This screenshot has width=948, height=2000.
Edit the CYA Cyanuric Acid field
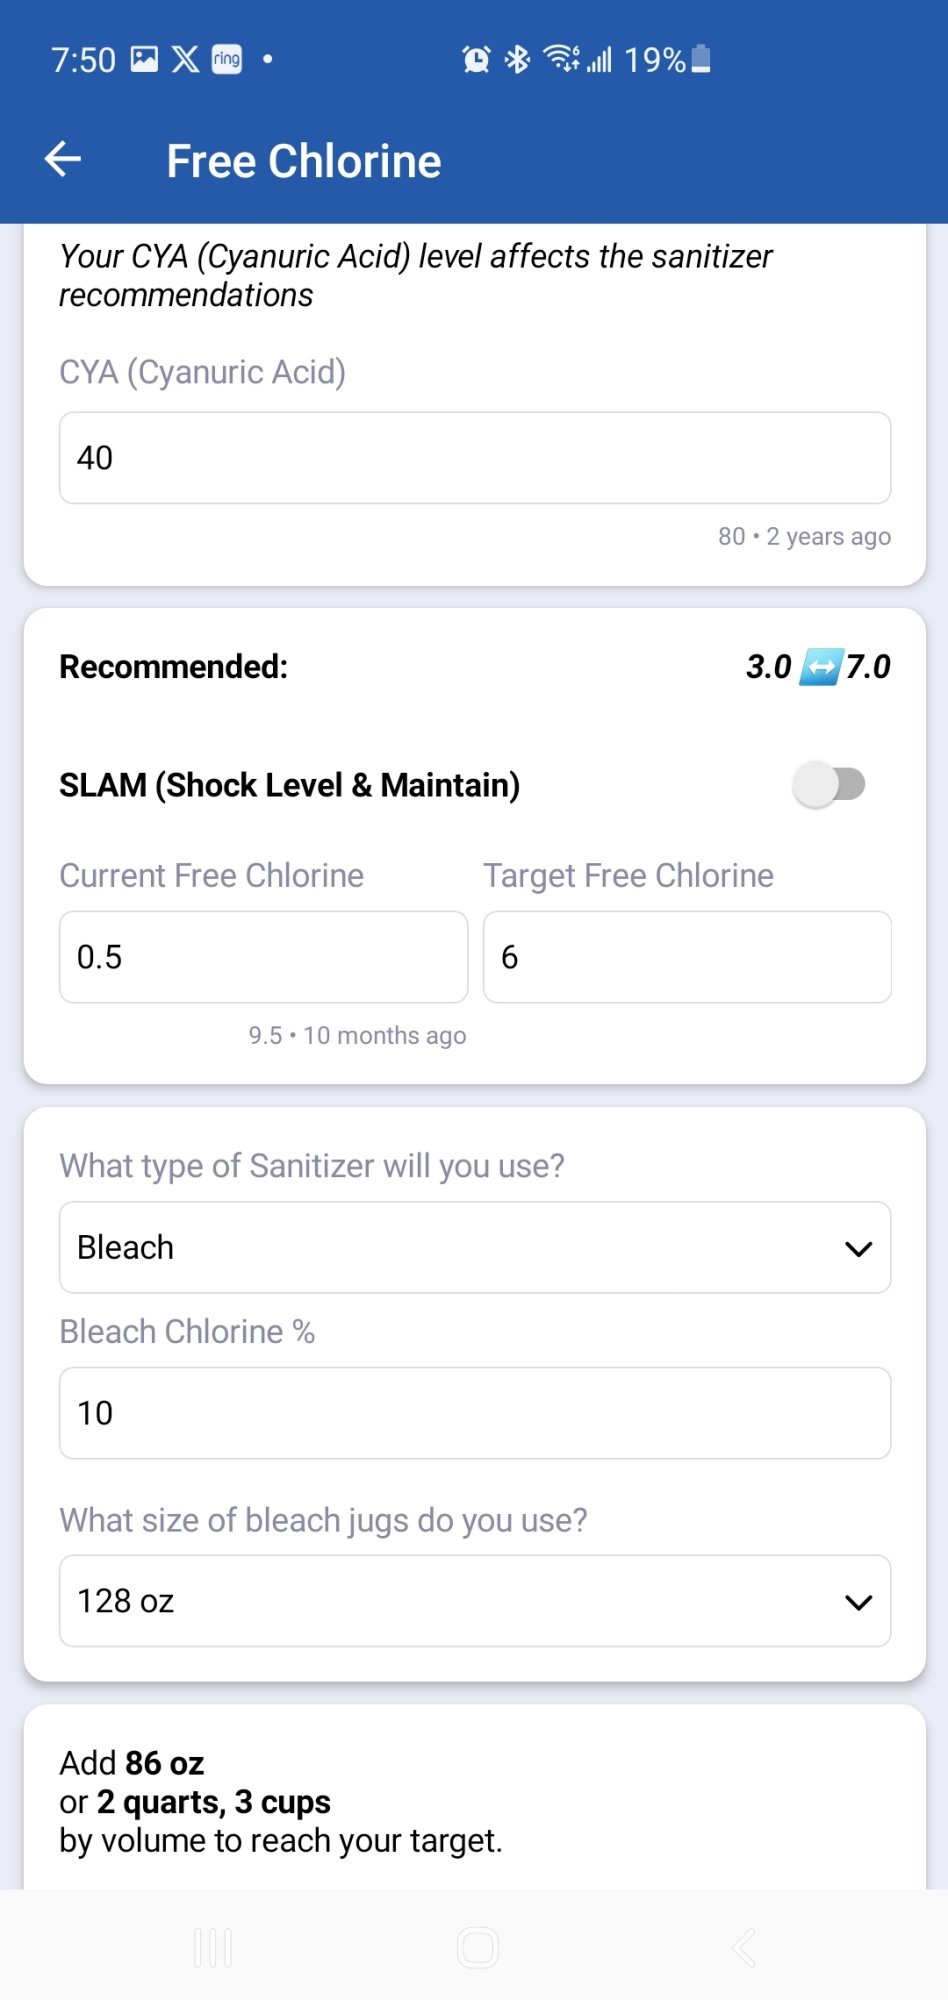click(475, 458)
